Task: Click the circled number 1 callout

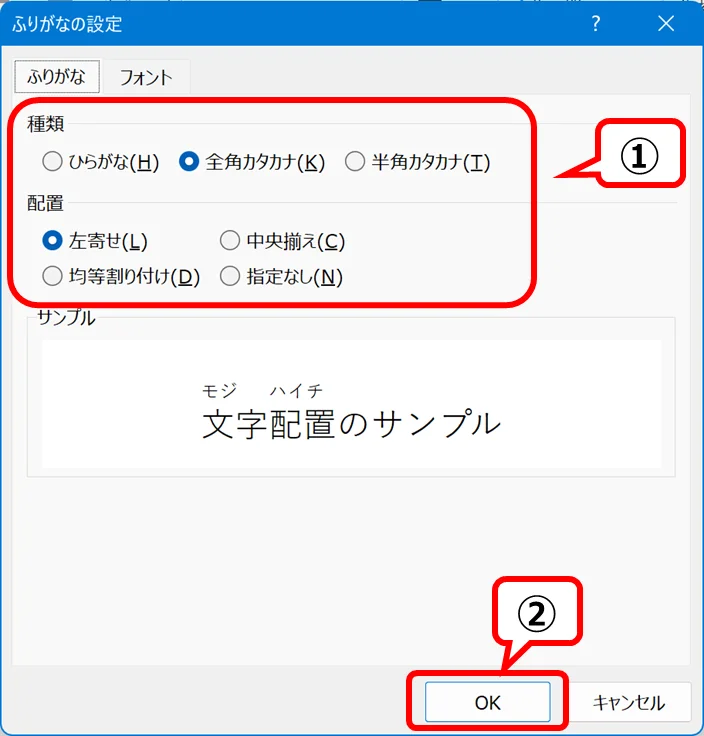Action: pos(640,155)
